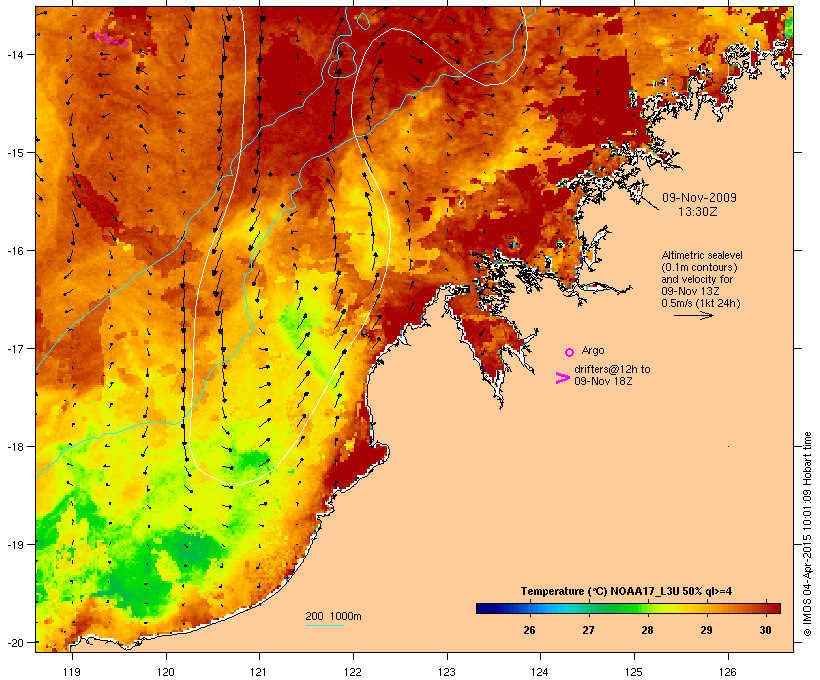Click the magenta Argo circle legend marker
The width and height of the screenshot is (820, 680).
coord(570,352)
